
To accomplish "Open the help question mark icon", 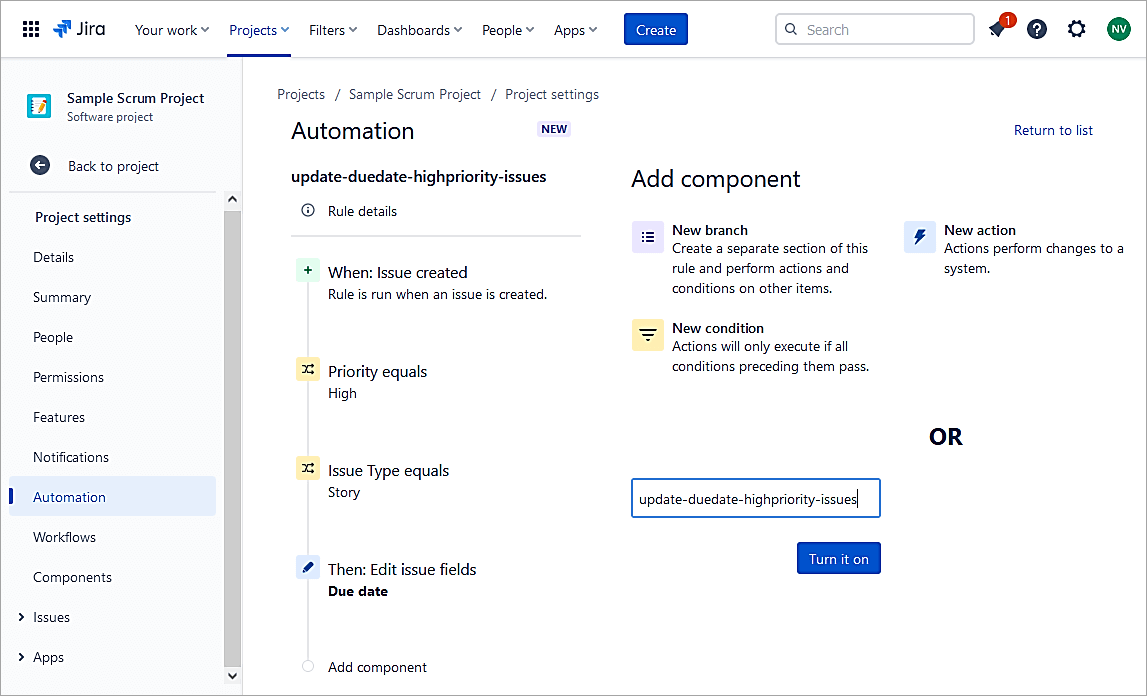I will (1037, 29).
